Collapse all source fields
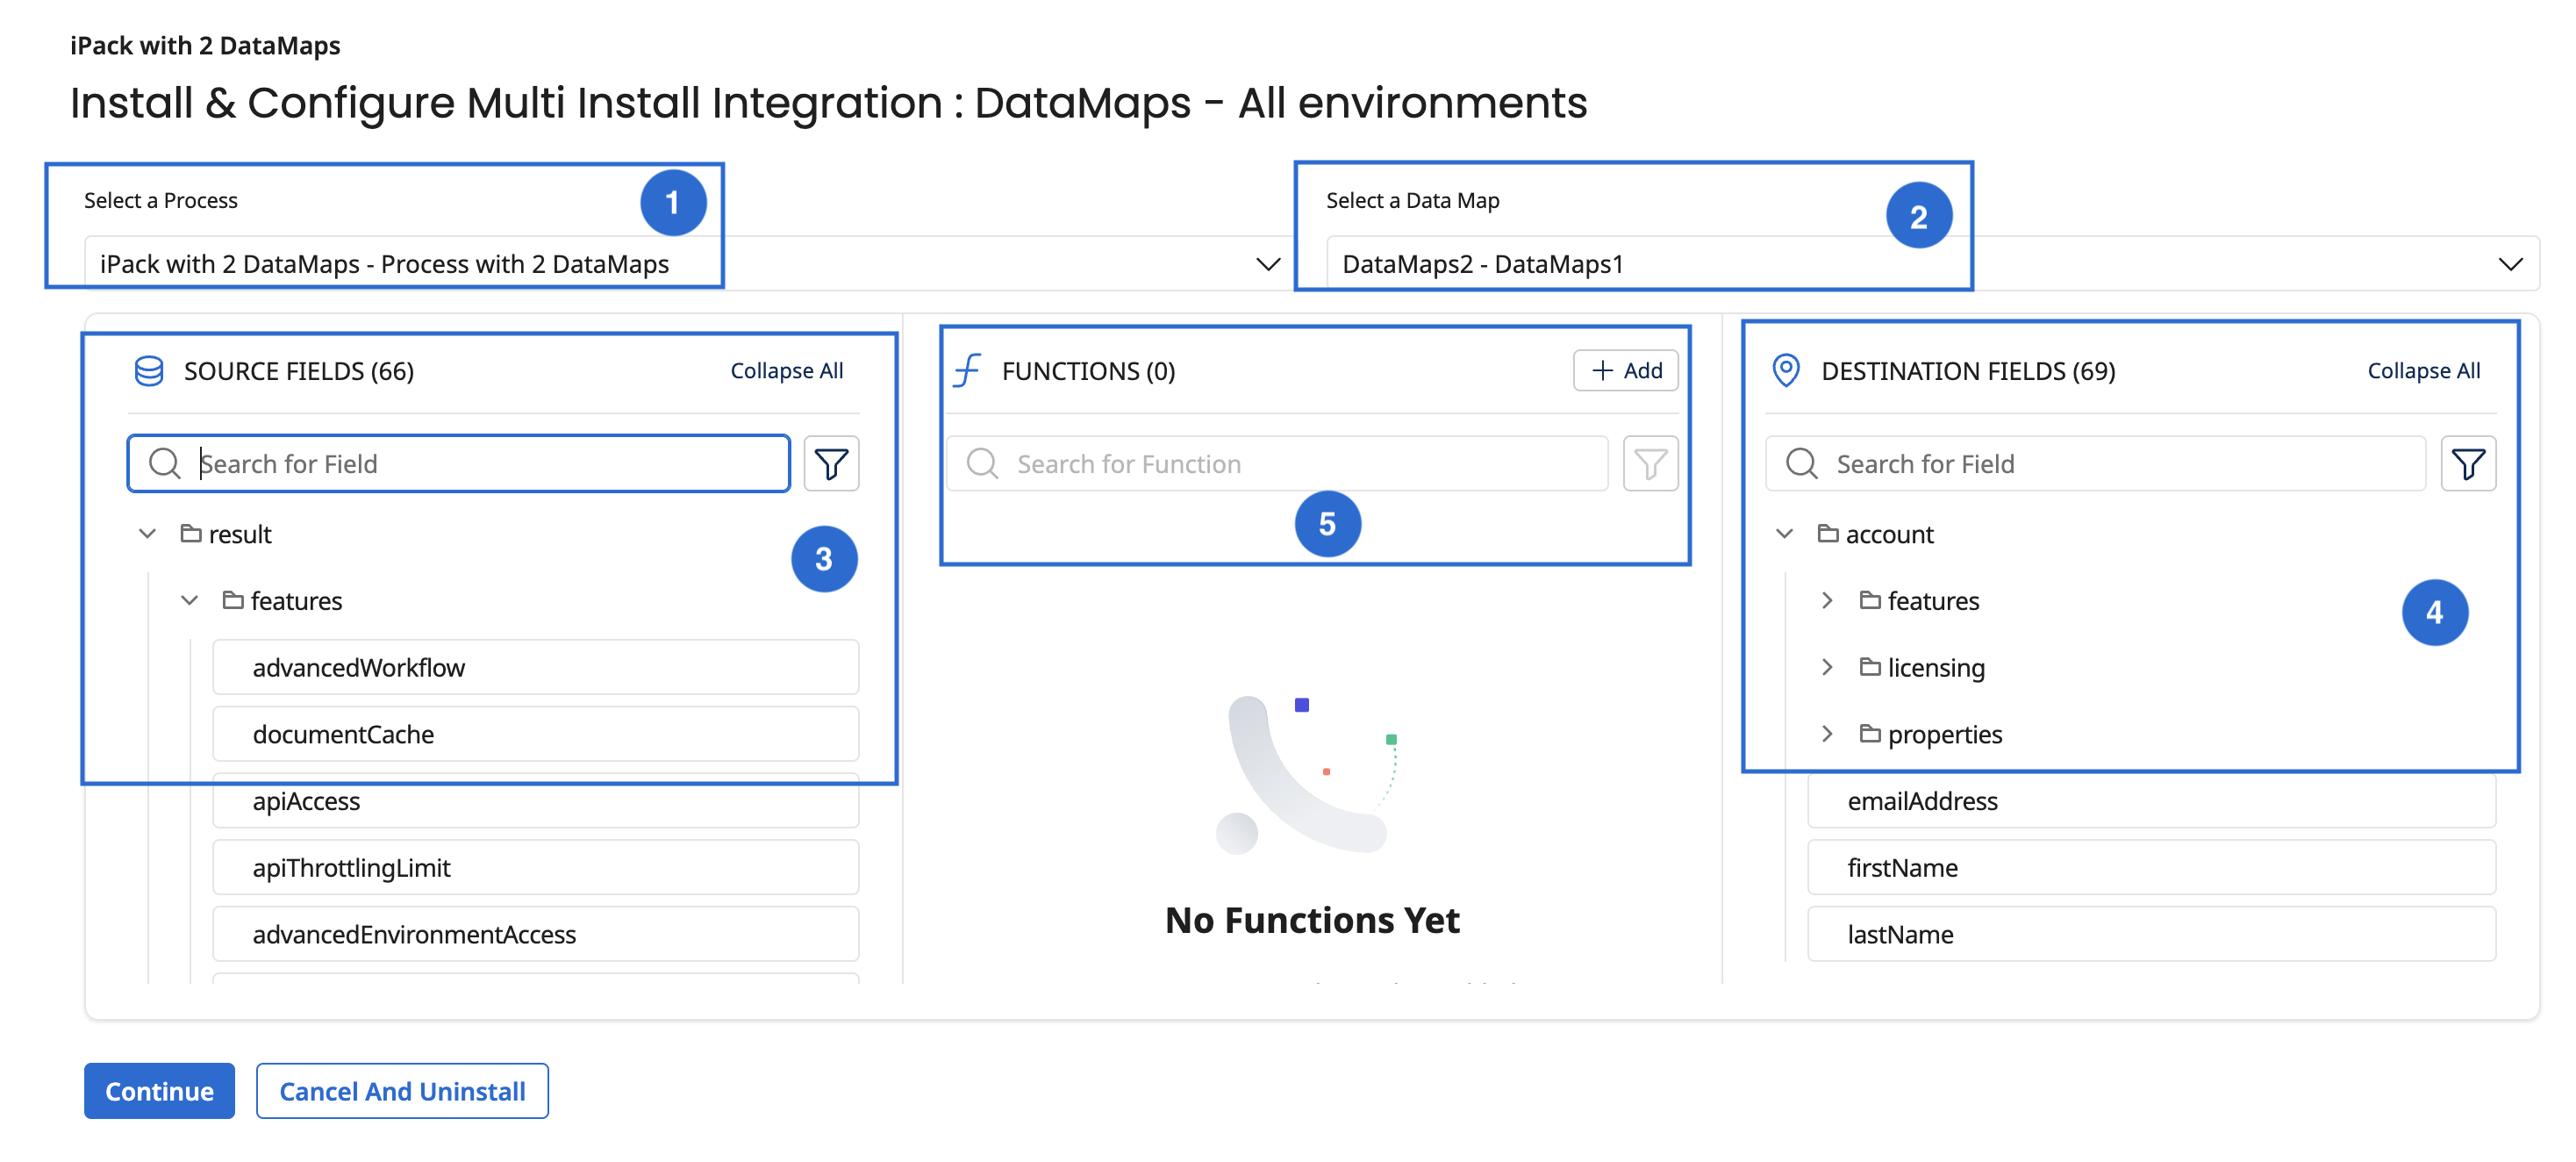 click(786, 371)
